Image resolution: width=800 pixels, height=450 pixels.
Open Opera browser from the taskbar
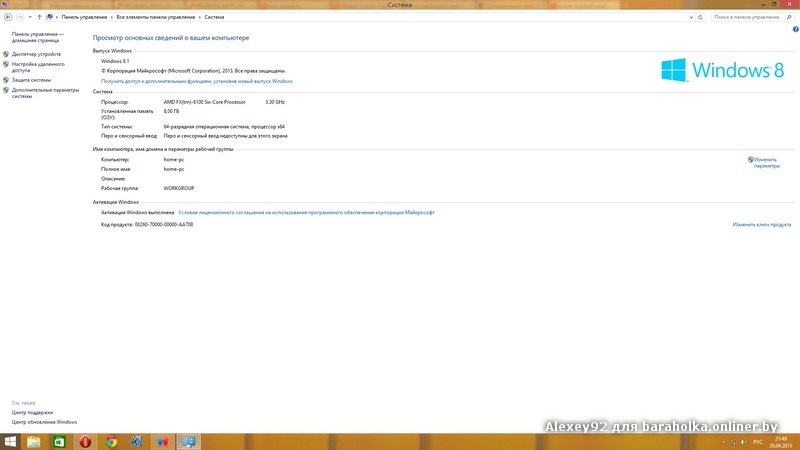point(85,441)
